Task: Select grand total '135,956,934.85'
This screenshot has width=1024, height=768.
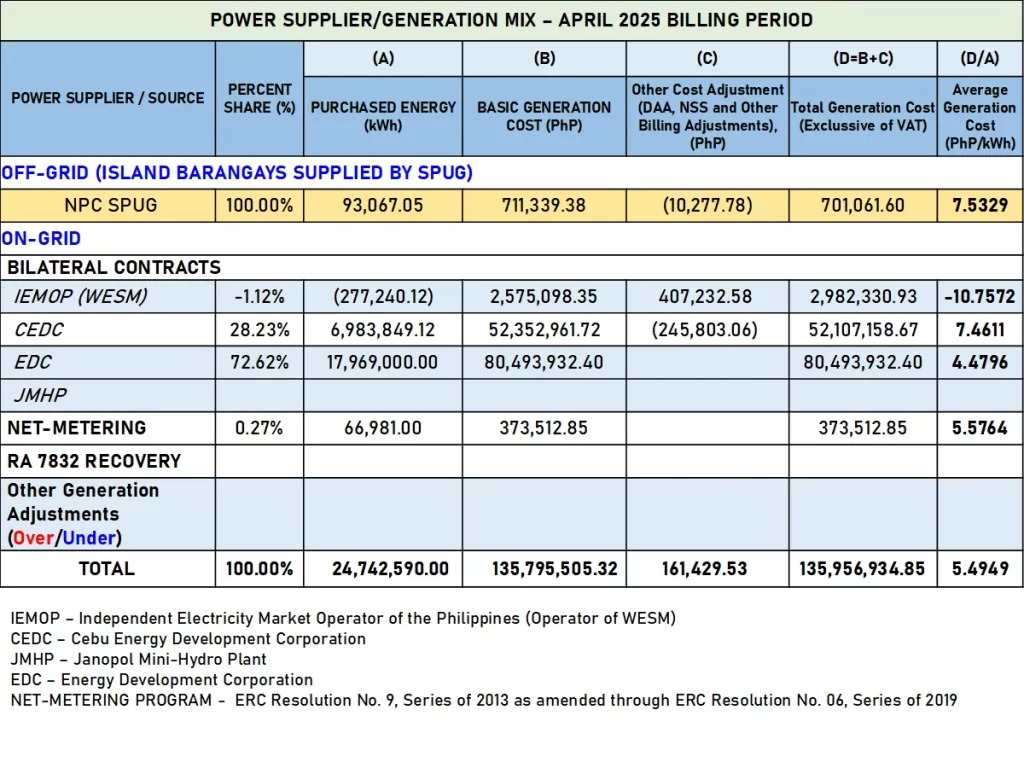Action: [862, 569]
